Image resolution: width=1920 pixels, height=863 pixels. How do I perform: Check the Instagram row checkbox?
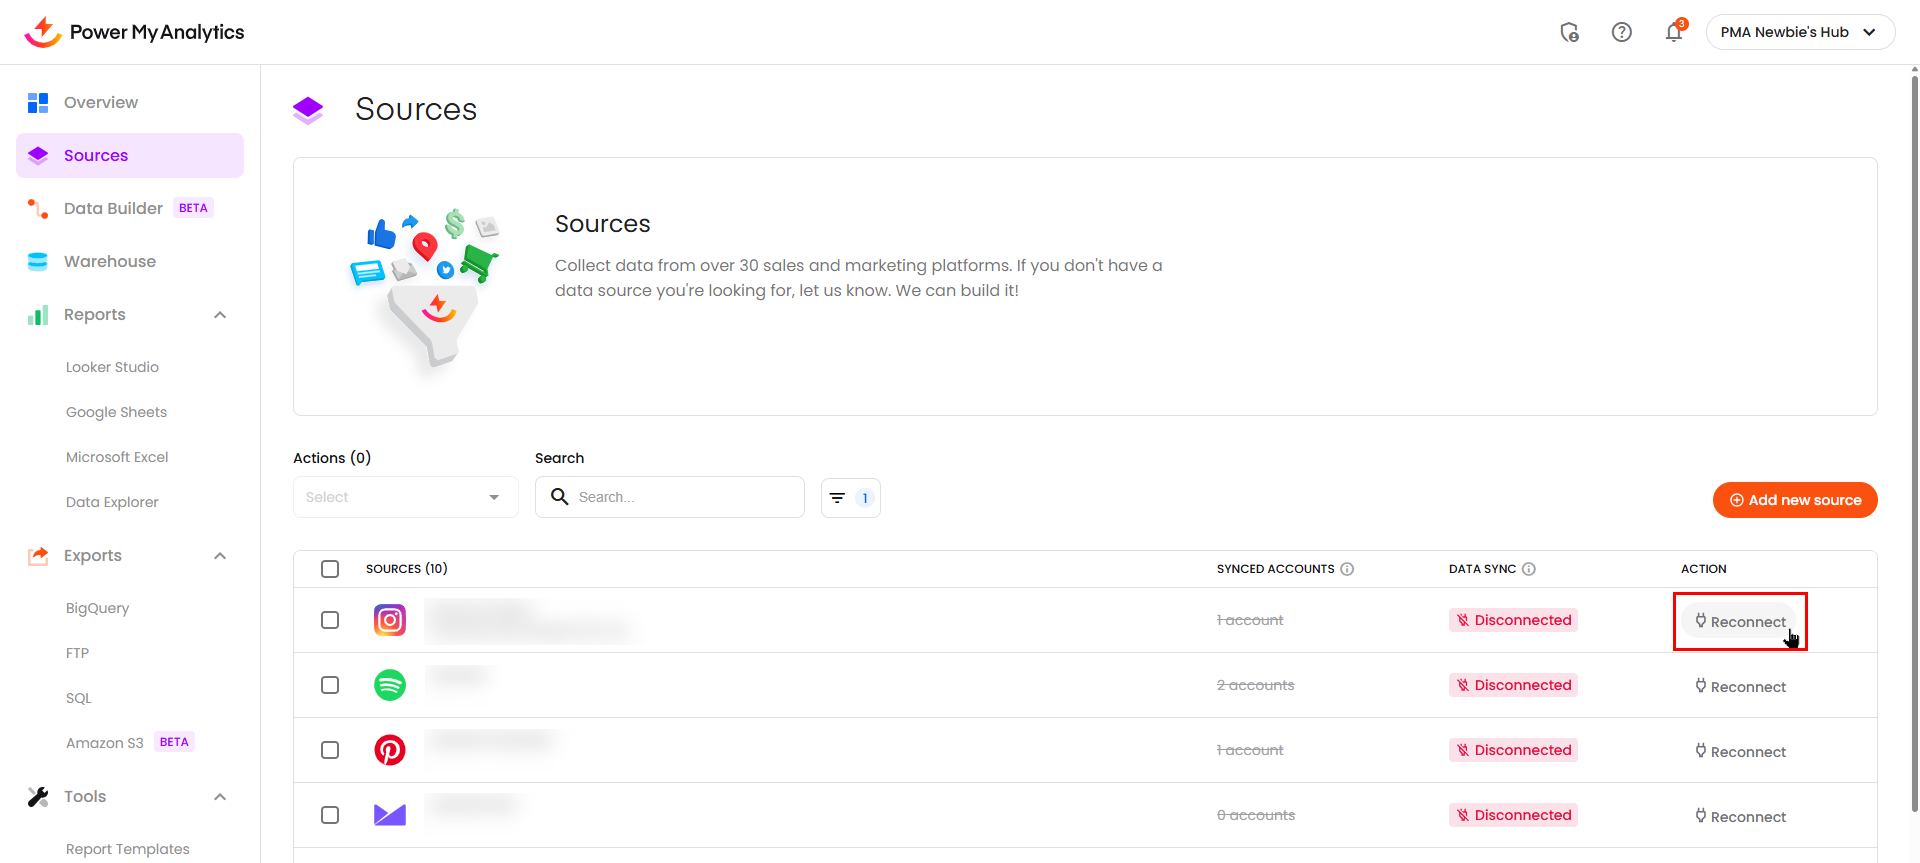330,620
